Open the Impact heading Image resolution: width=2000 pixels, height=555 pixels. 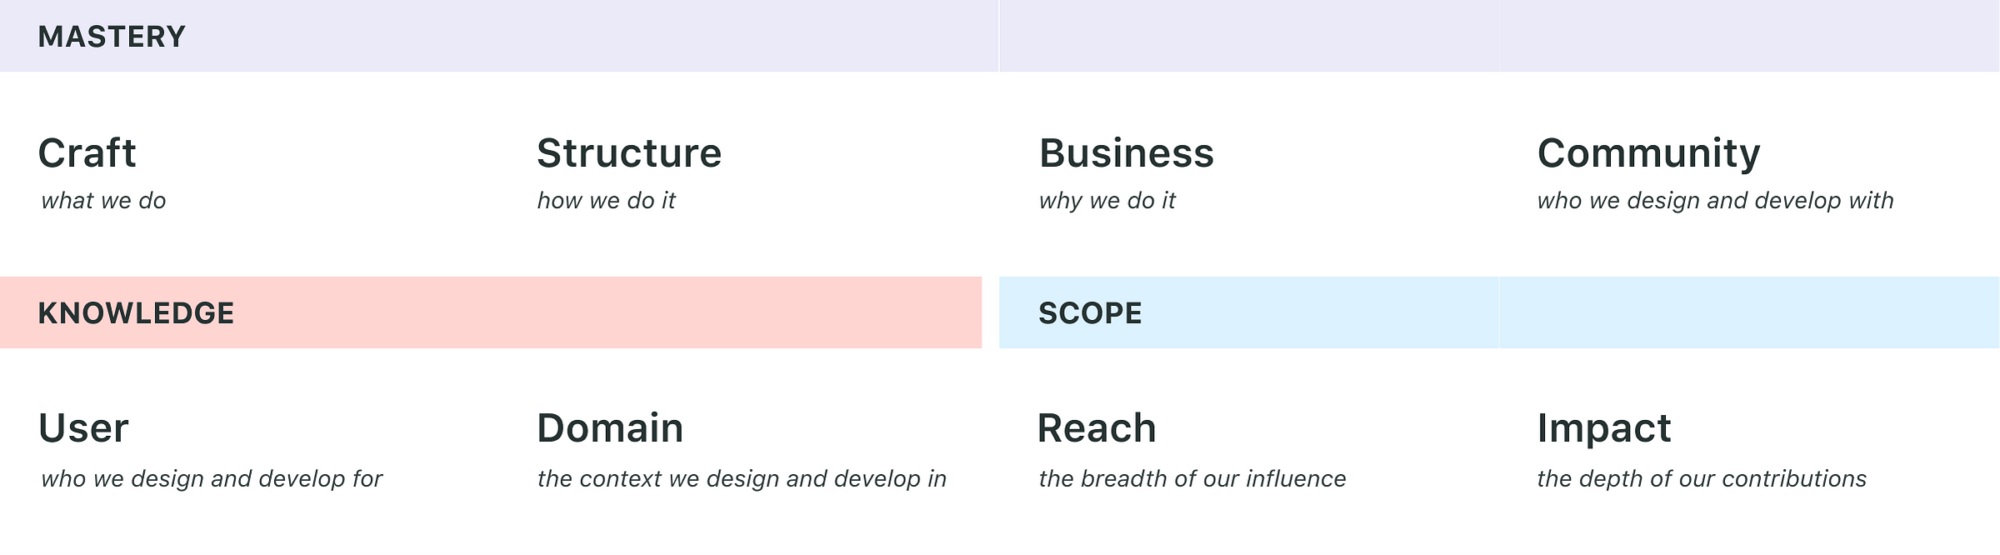pos(1604,428)
